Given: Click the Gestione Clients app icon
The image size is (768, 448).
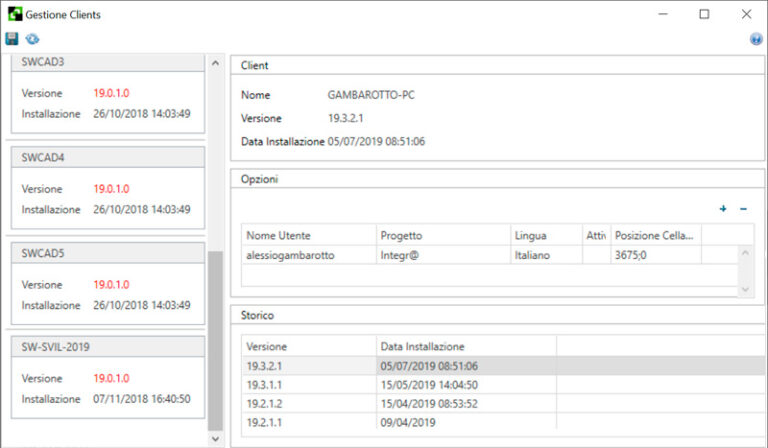Looking at the screenshot, I should pyautogui.click(x=16, y=15).
